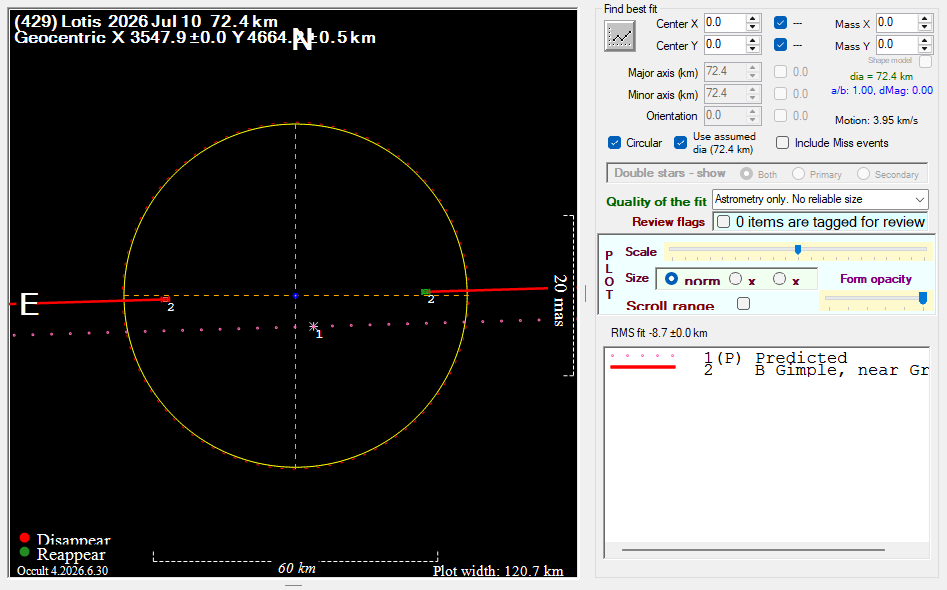
Task: Click the Scale slider handle
Action: point(798,249)
